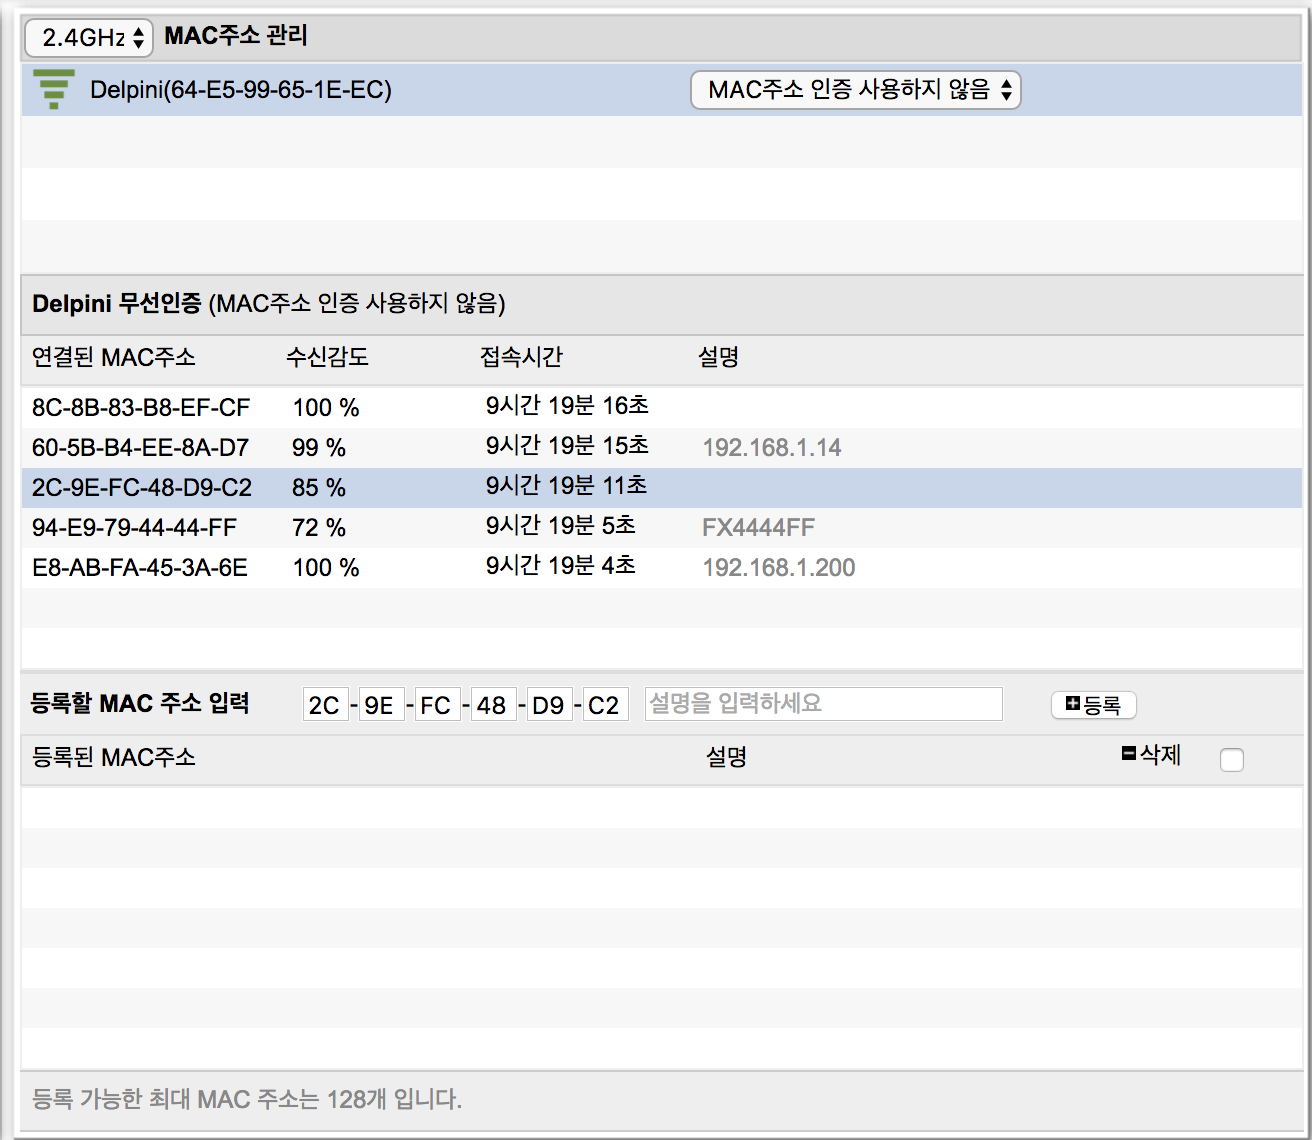Click the MAC octet field containing 48
The image size is (1312, 1140).
pyautogui.click(x=493, y=705)
